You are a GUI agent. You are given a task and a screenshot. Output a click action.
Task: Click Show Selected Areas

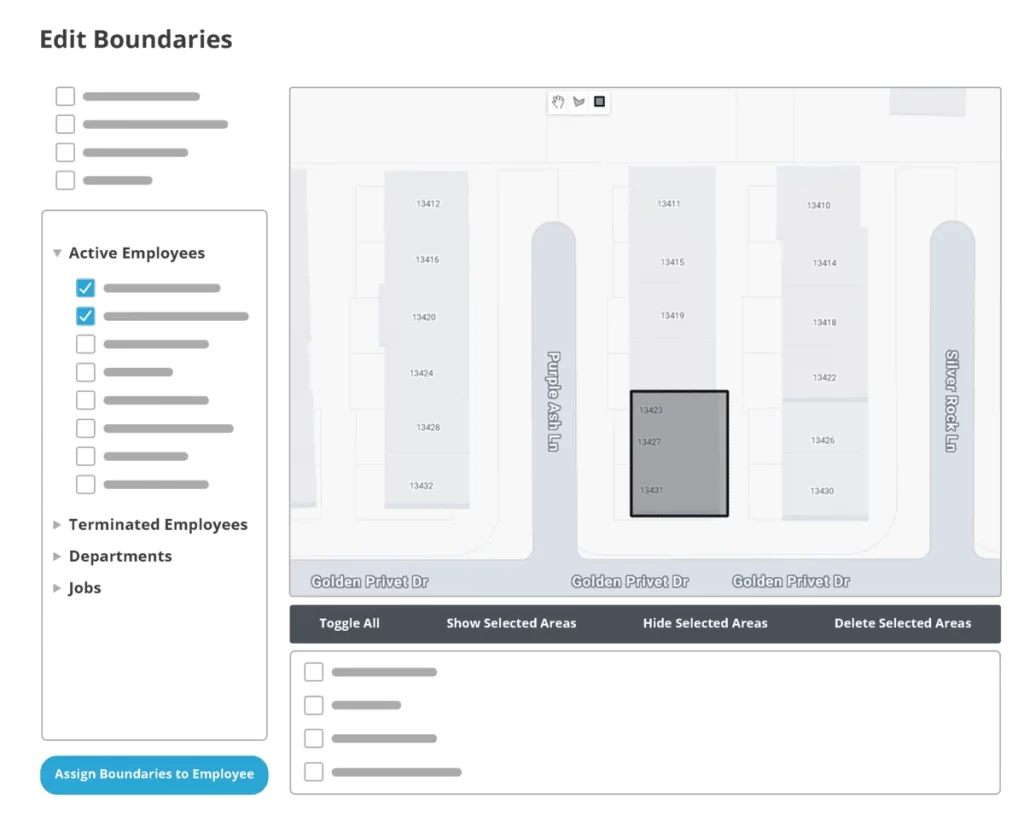[511, 624]
